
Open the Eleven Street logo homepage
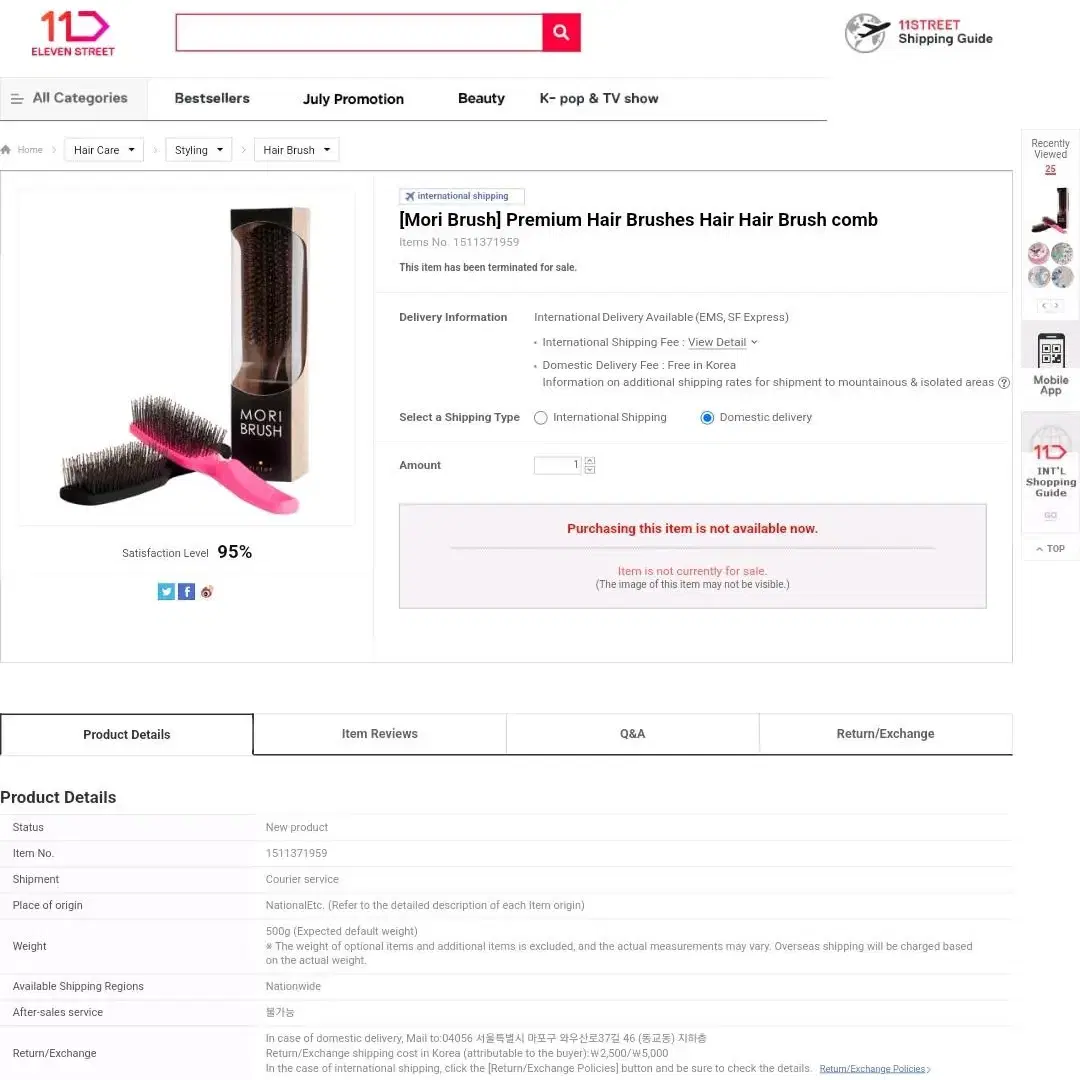coord(73,33)
